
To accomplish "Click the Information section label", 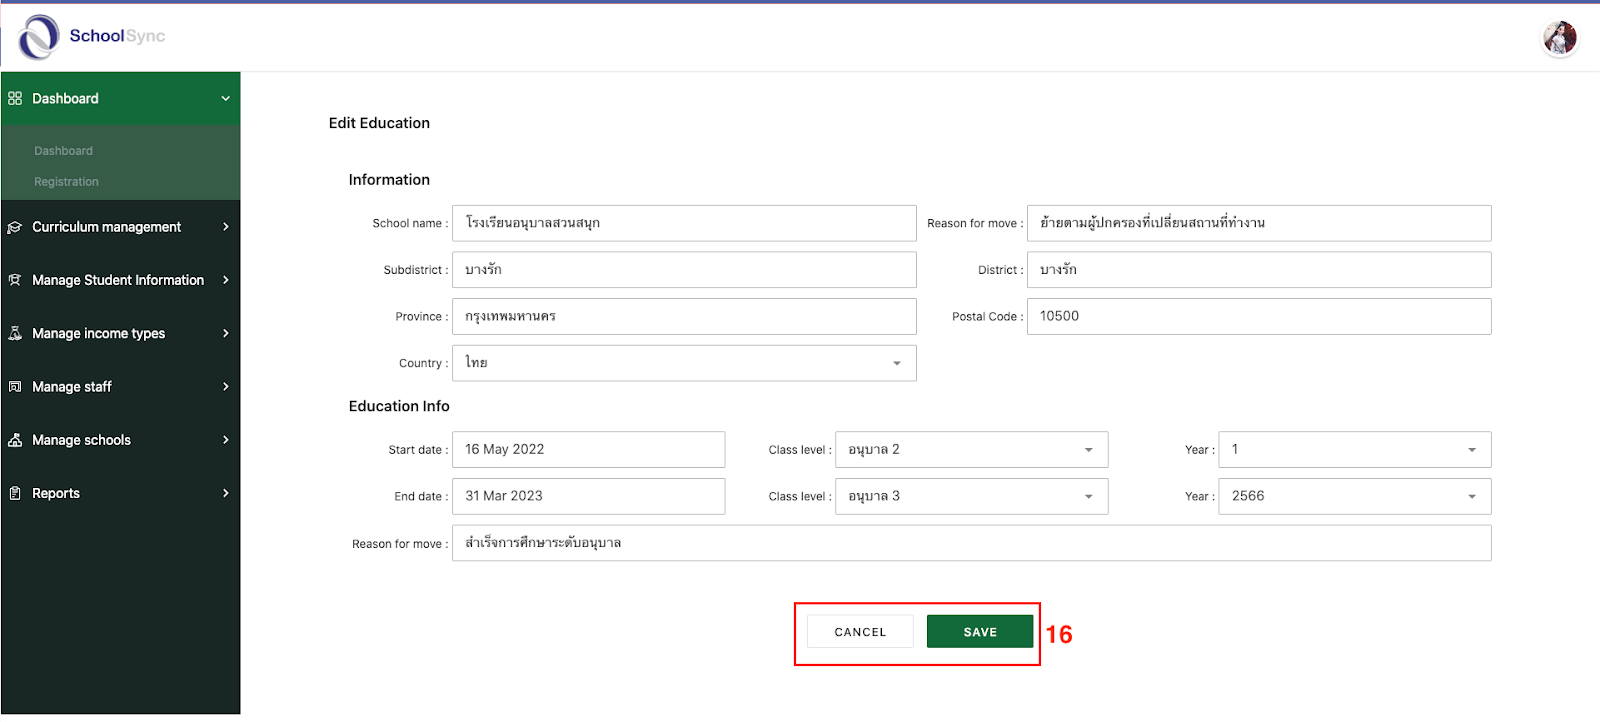I will click(x=389, y=180).
